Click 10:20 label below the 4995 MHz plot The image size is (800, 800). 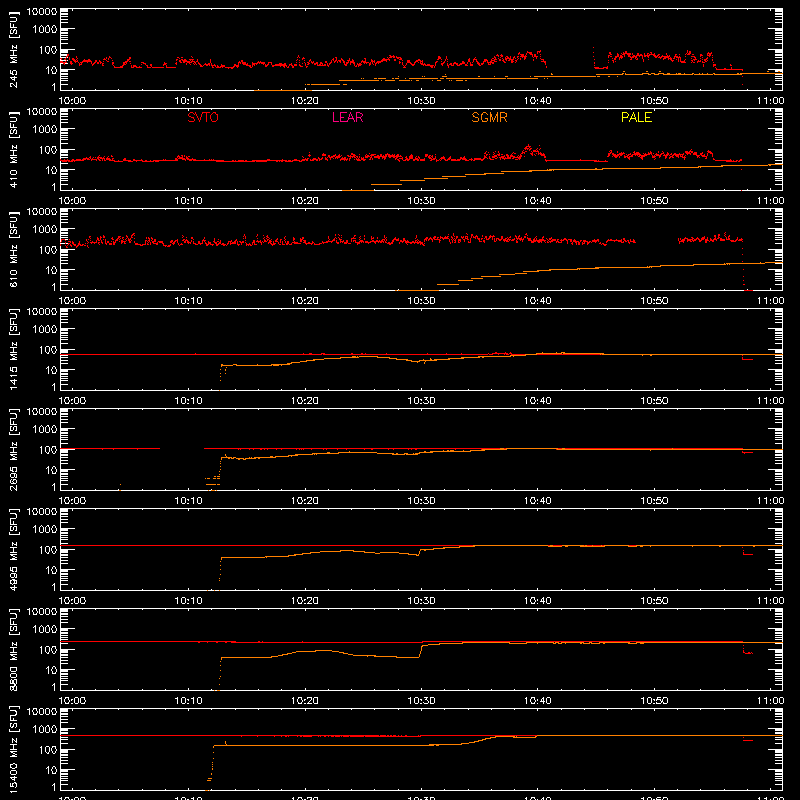(305, 601)
